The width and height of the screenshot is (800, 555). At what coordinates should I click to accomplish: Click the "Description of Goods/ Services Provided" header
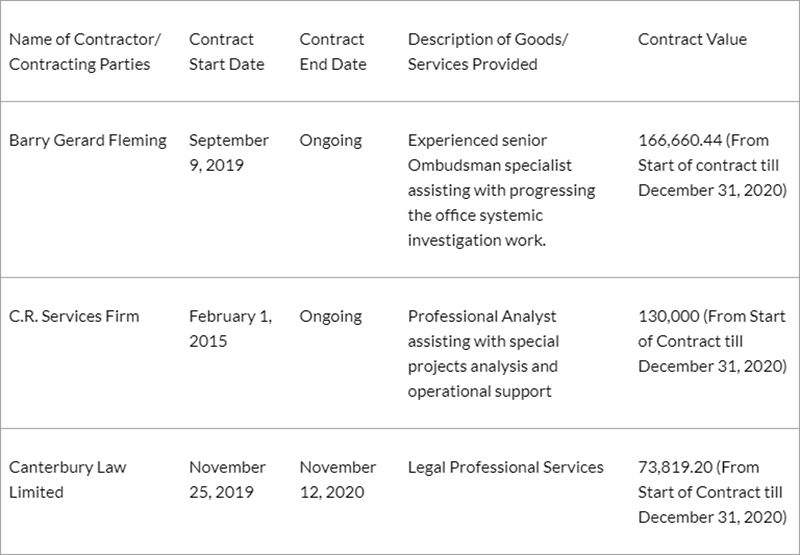[x=486, y=52]
